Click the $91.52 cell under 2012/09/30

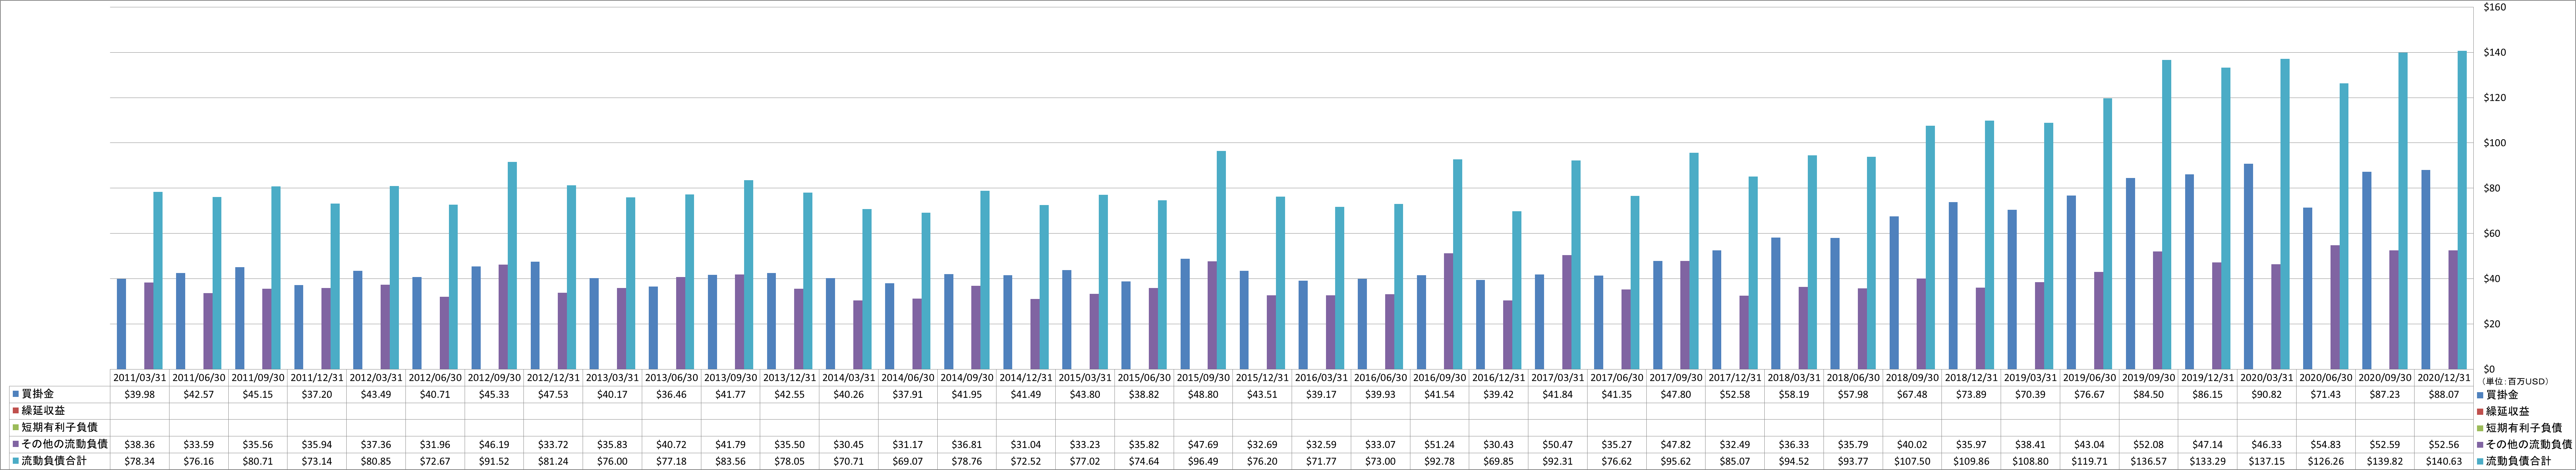[x=494, y=461]
